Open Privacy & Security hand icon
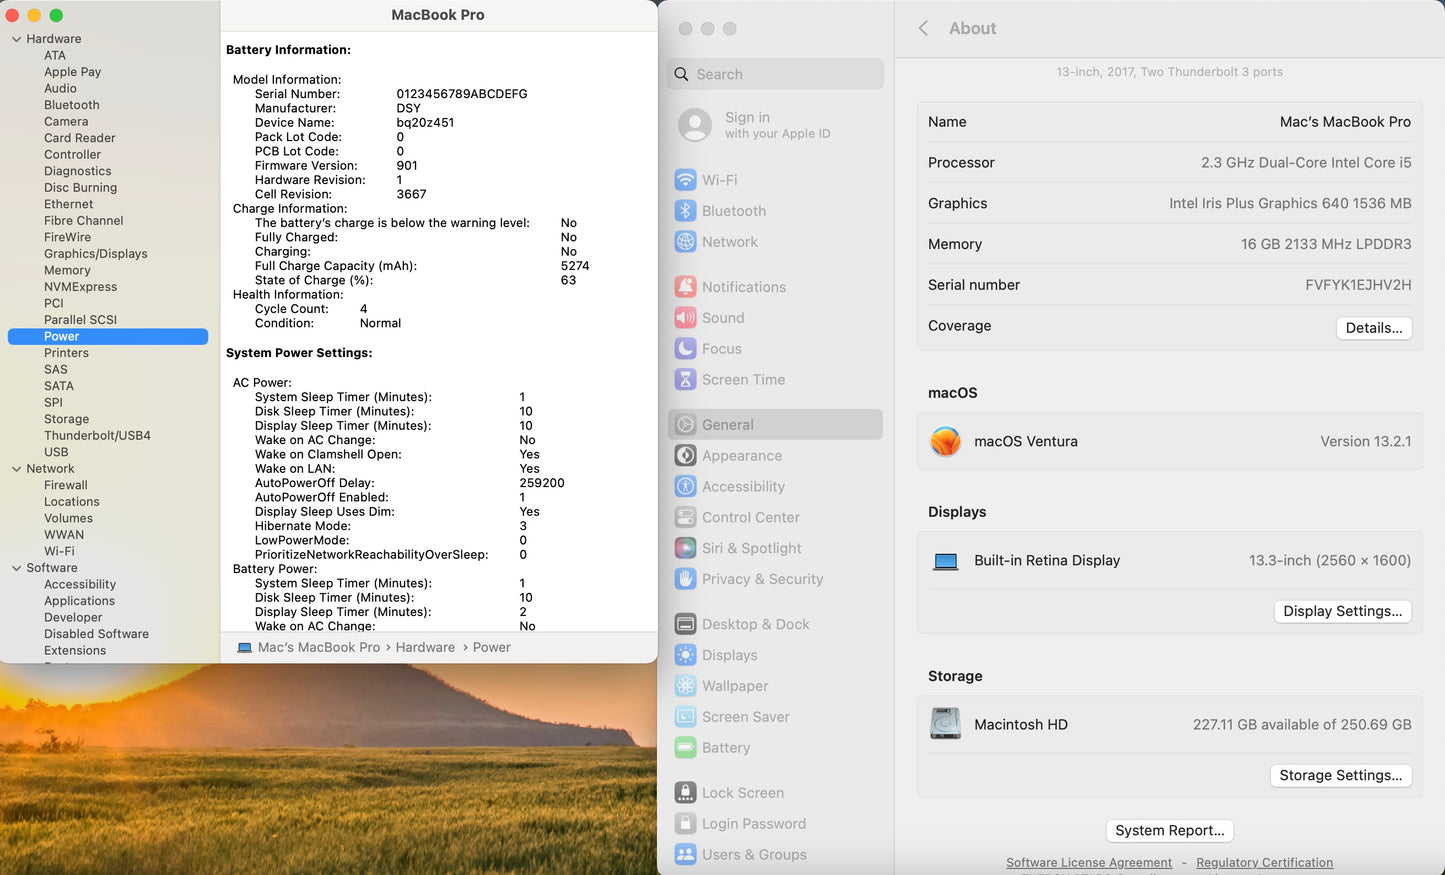The height and width of the screenshot is (875, 1445). [x=685, y=579]
